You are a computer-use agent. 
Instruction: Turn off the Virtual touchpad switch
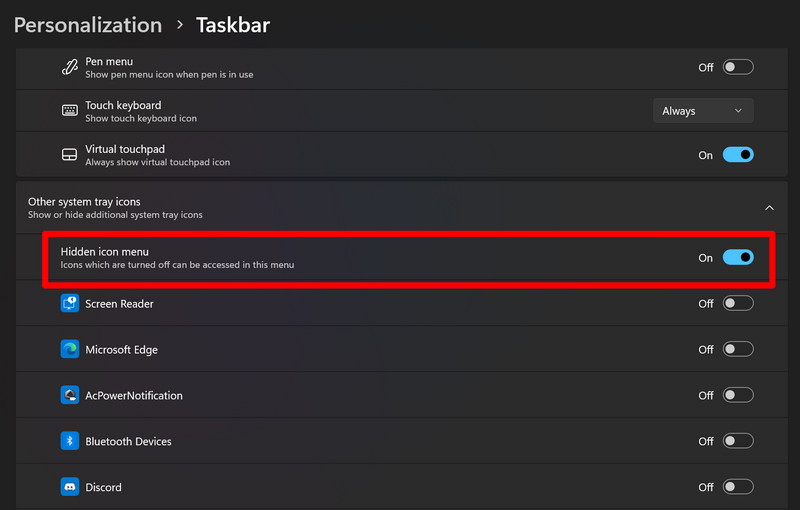738,155
